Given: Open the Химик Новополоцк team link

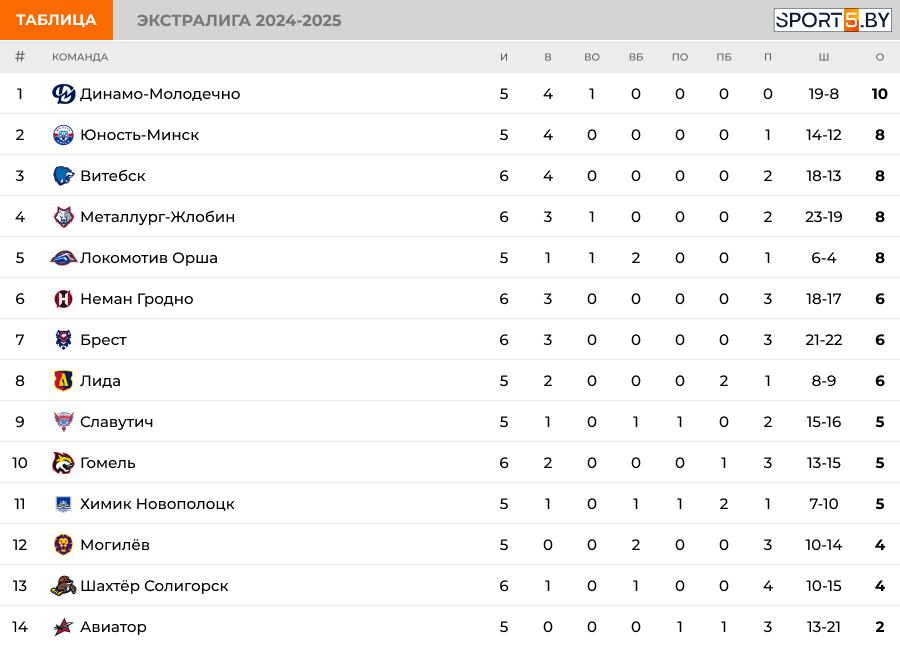Looking at the screenshot, I should click(157, 504).
